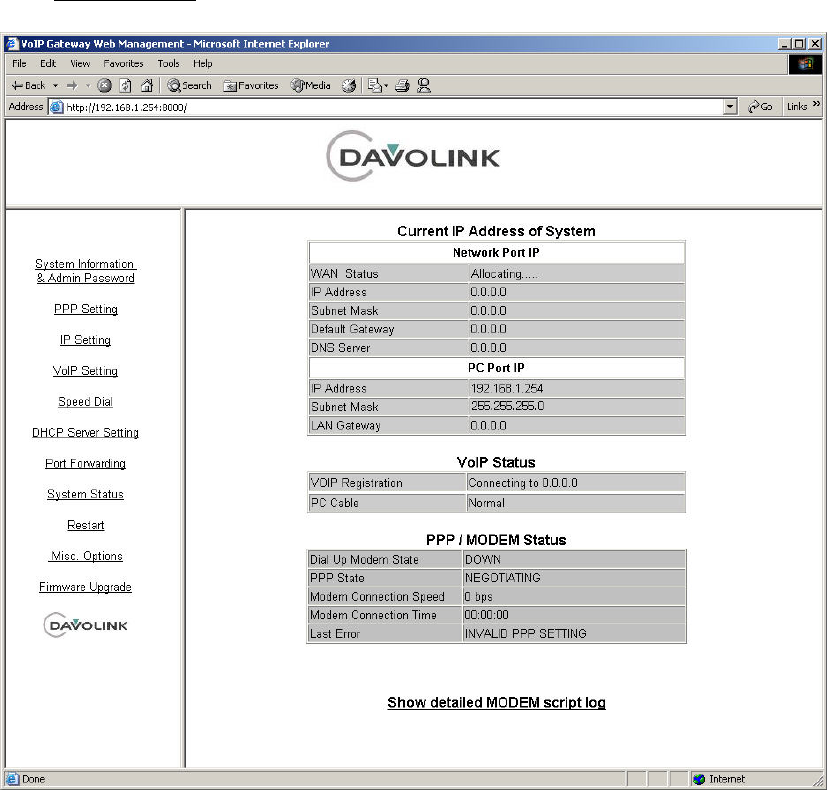Click Show detailed MODEM script log link
827x790 pixels.
[496, 702]
